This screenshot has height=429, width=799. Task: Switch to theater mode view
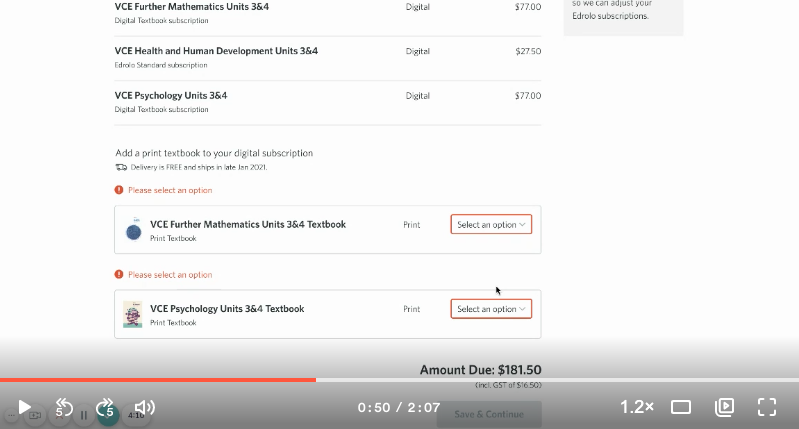[681, 407]
